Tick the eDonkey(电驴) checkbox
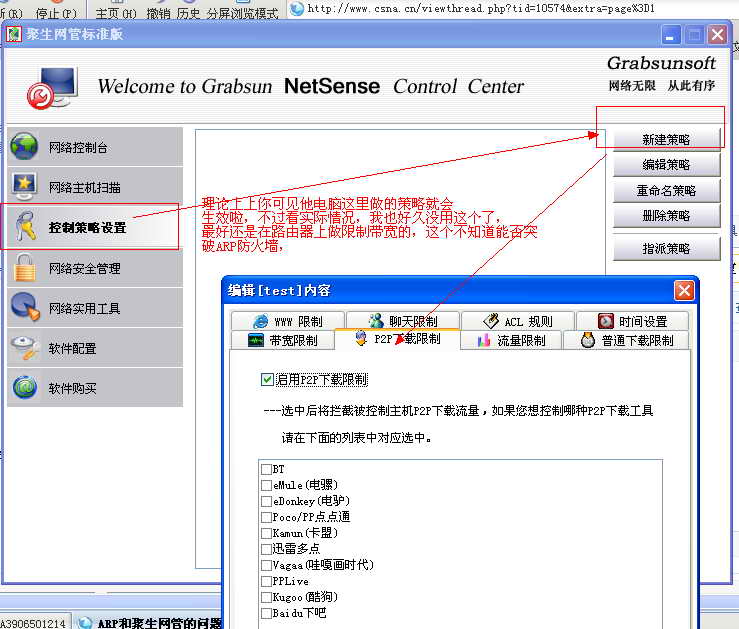739x629 pixels. [x=266, y=501]
